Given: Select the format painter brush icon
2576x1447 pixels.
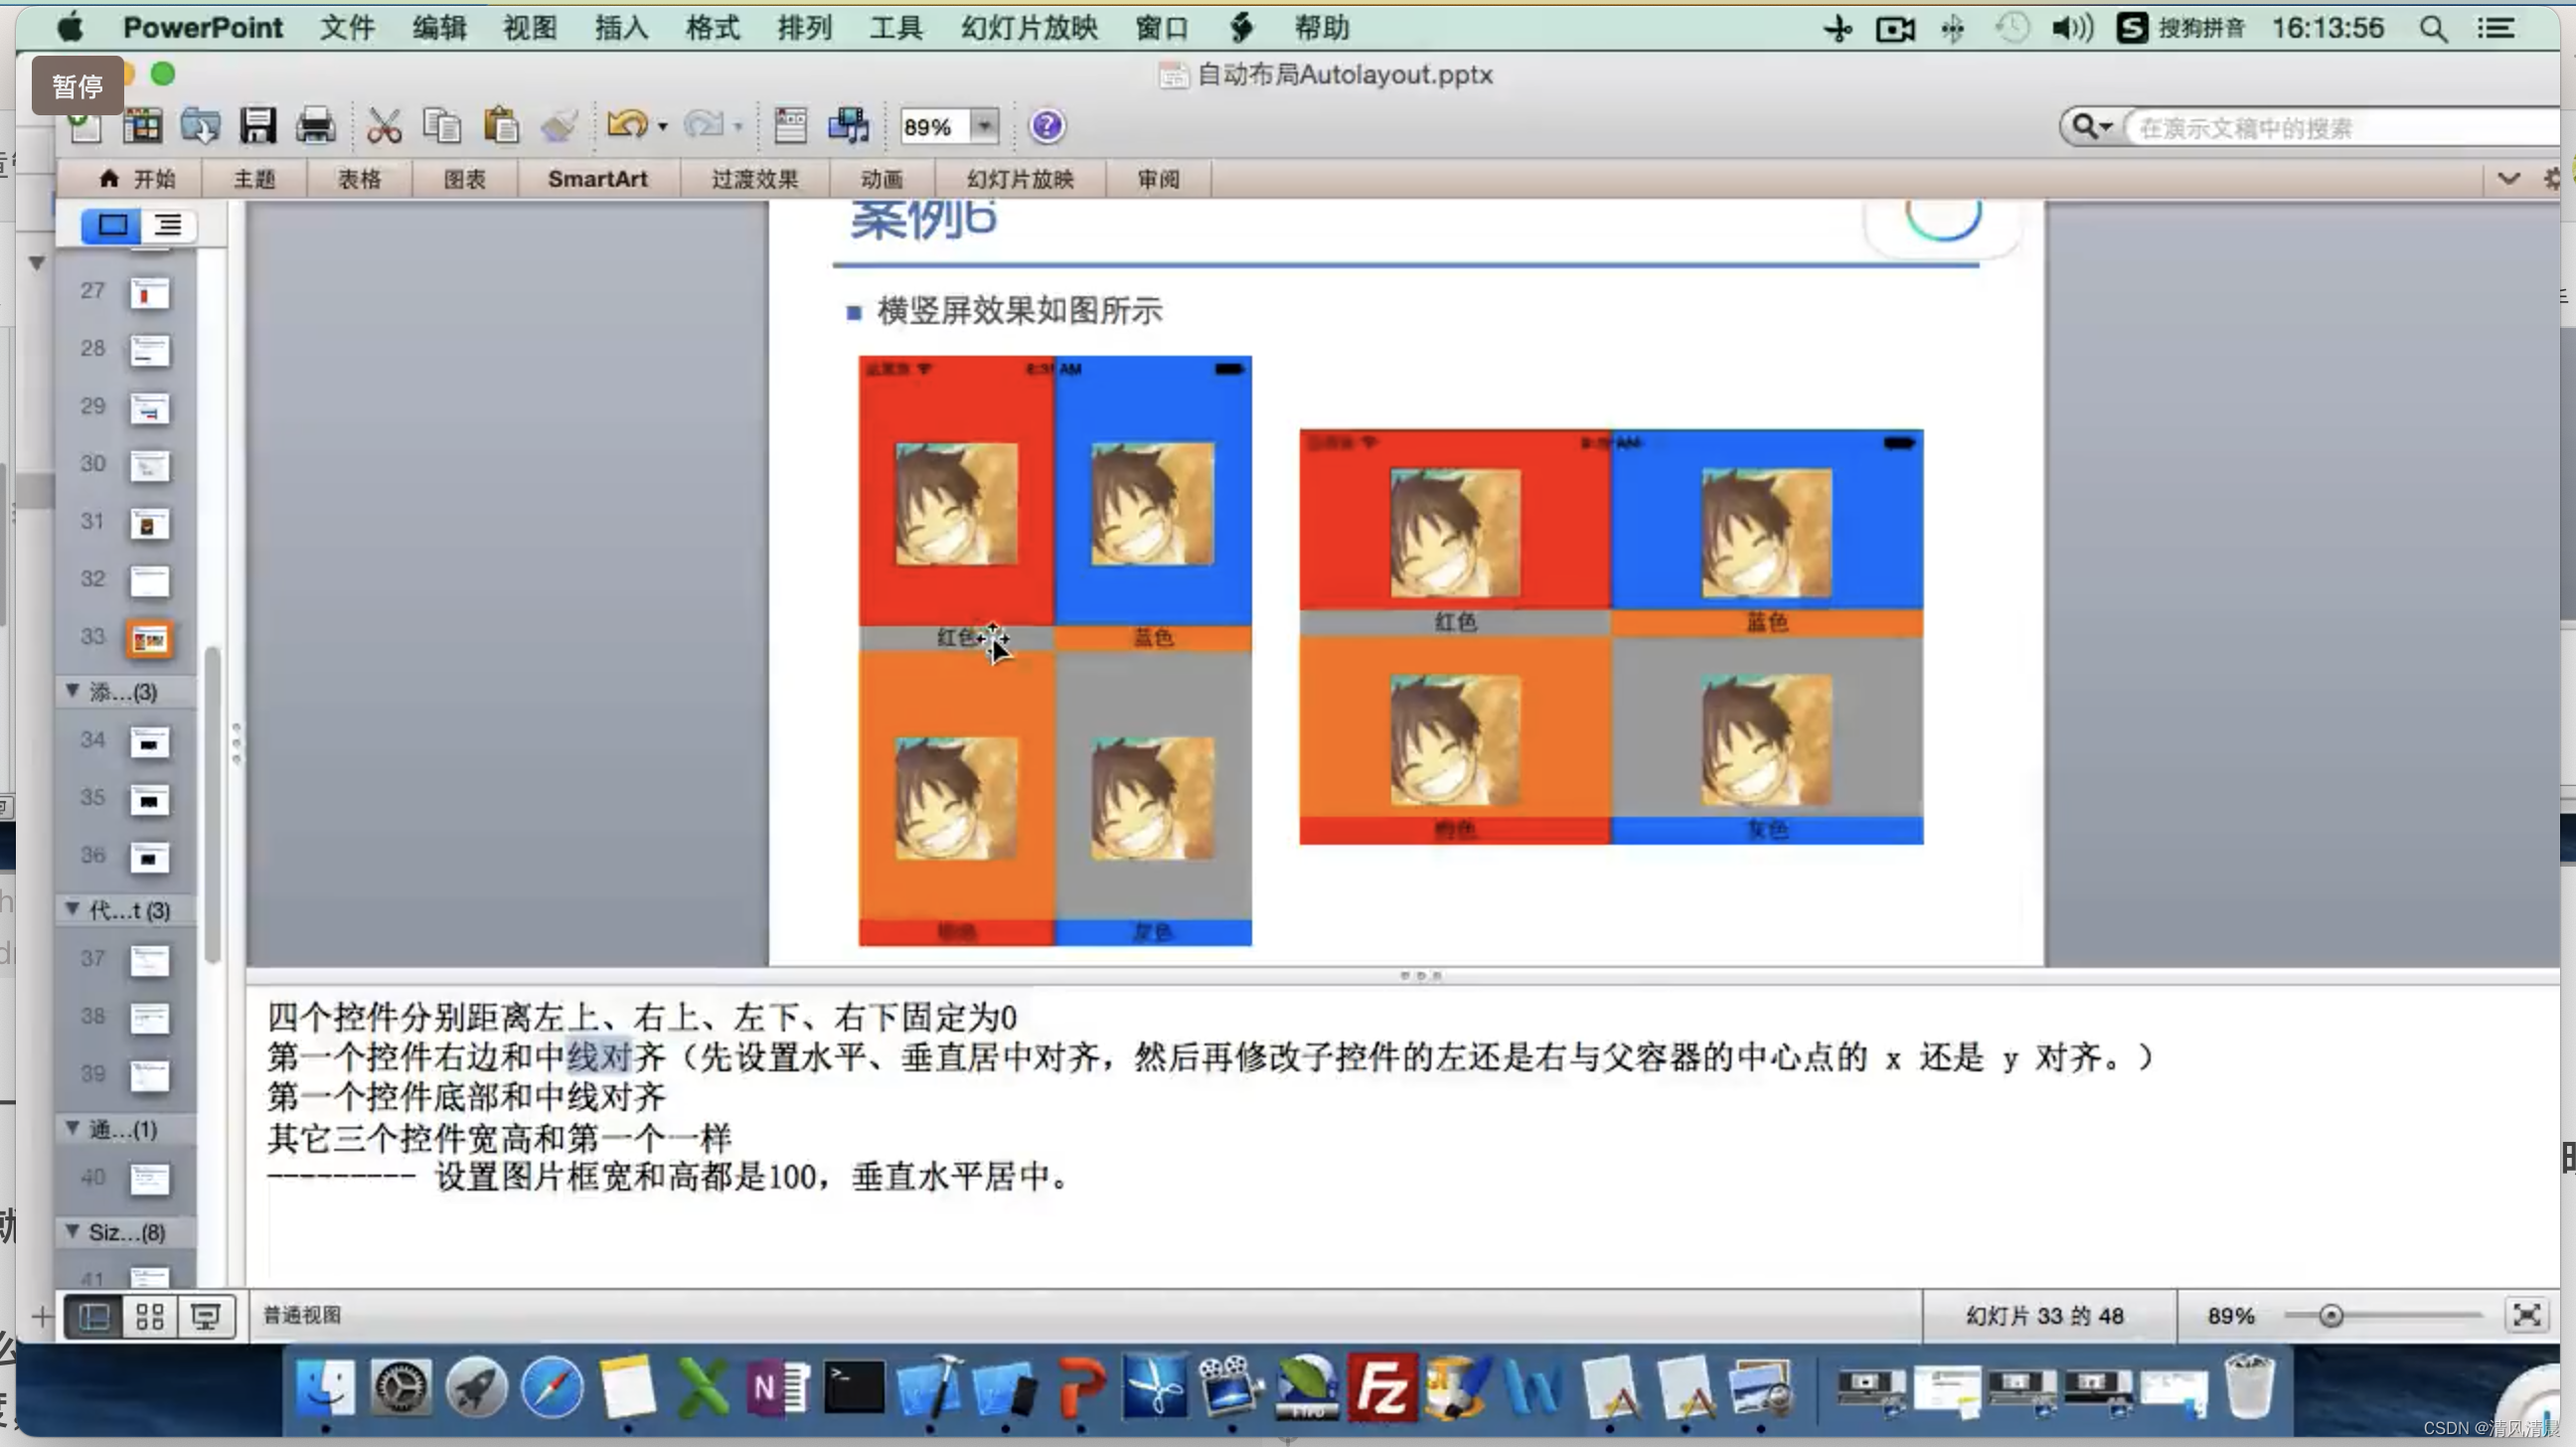Looking at the screenshot, I should (x=559, y=126).
